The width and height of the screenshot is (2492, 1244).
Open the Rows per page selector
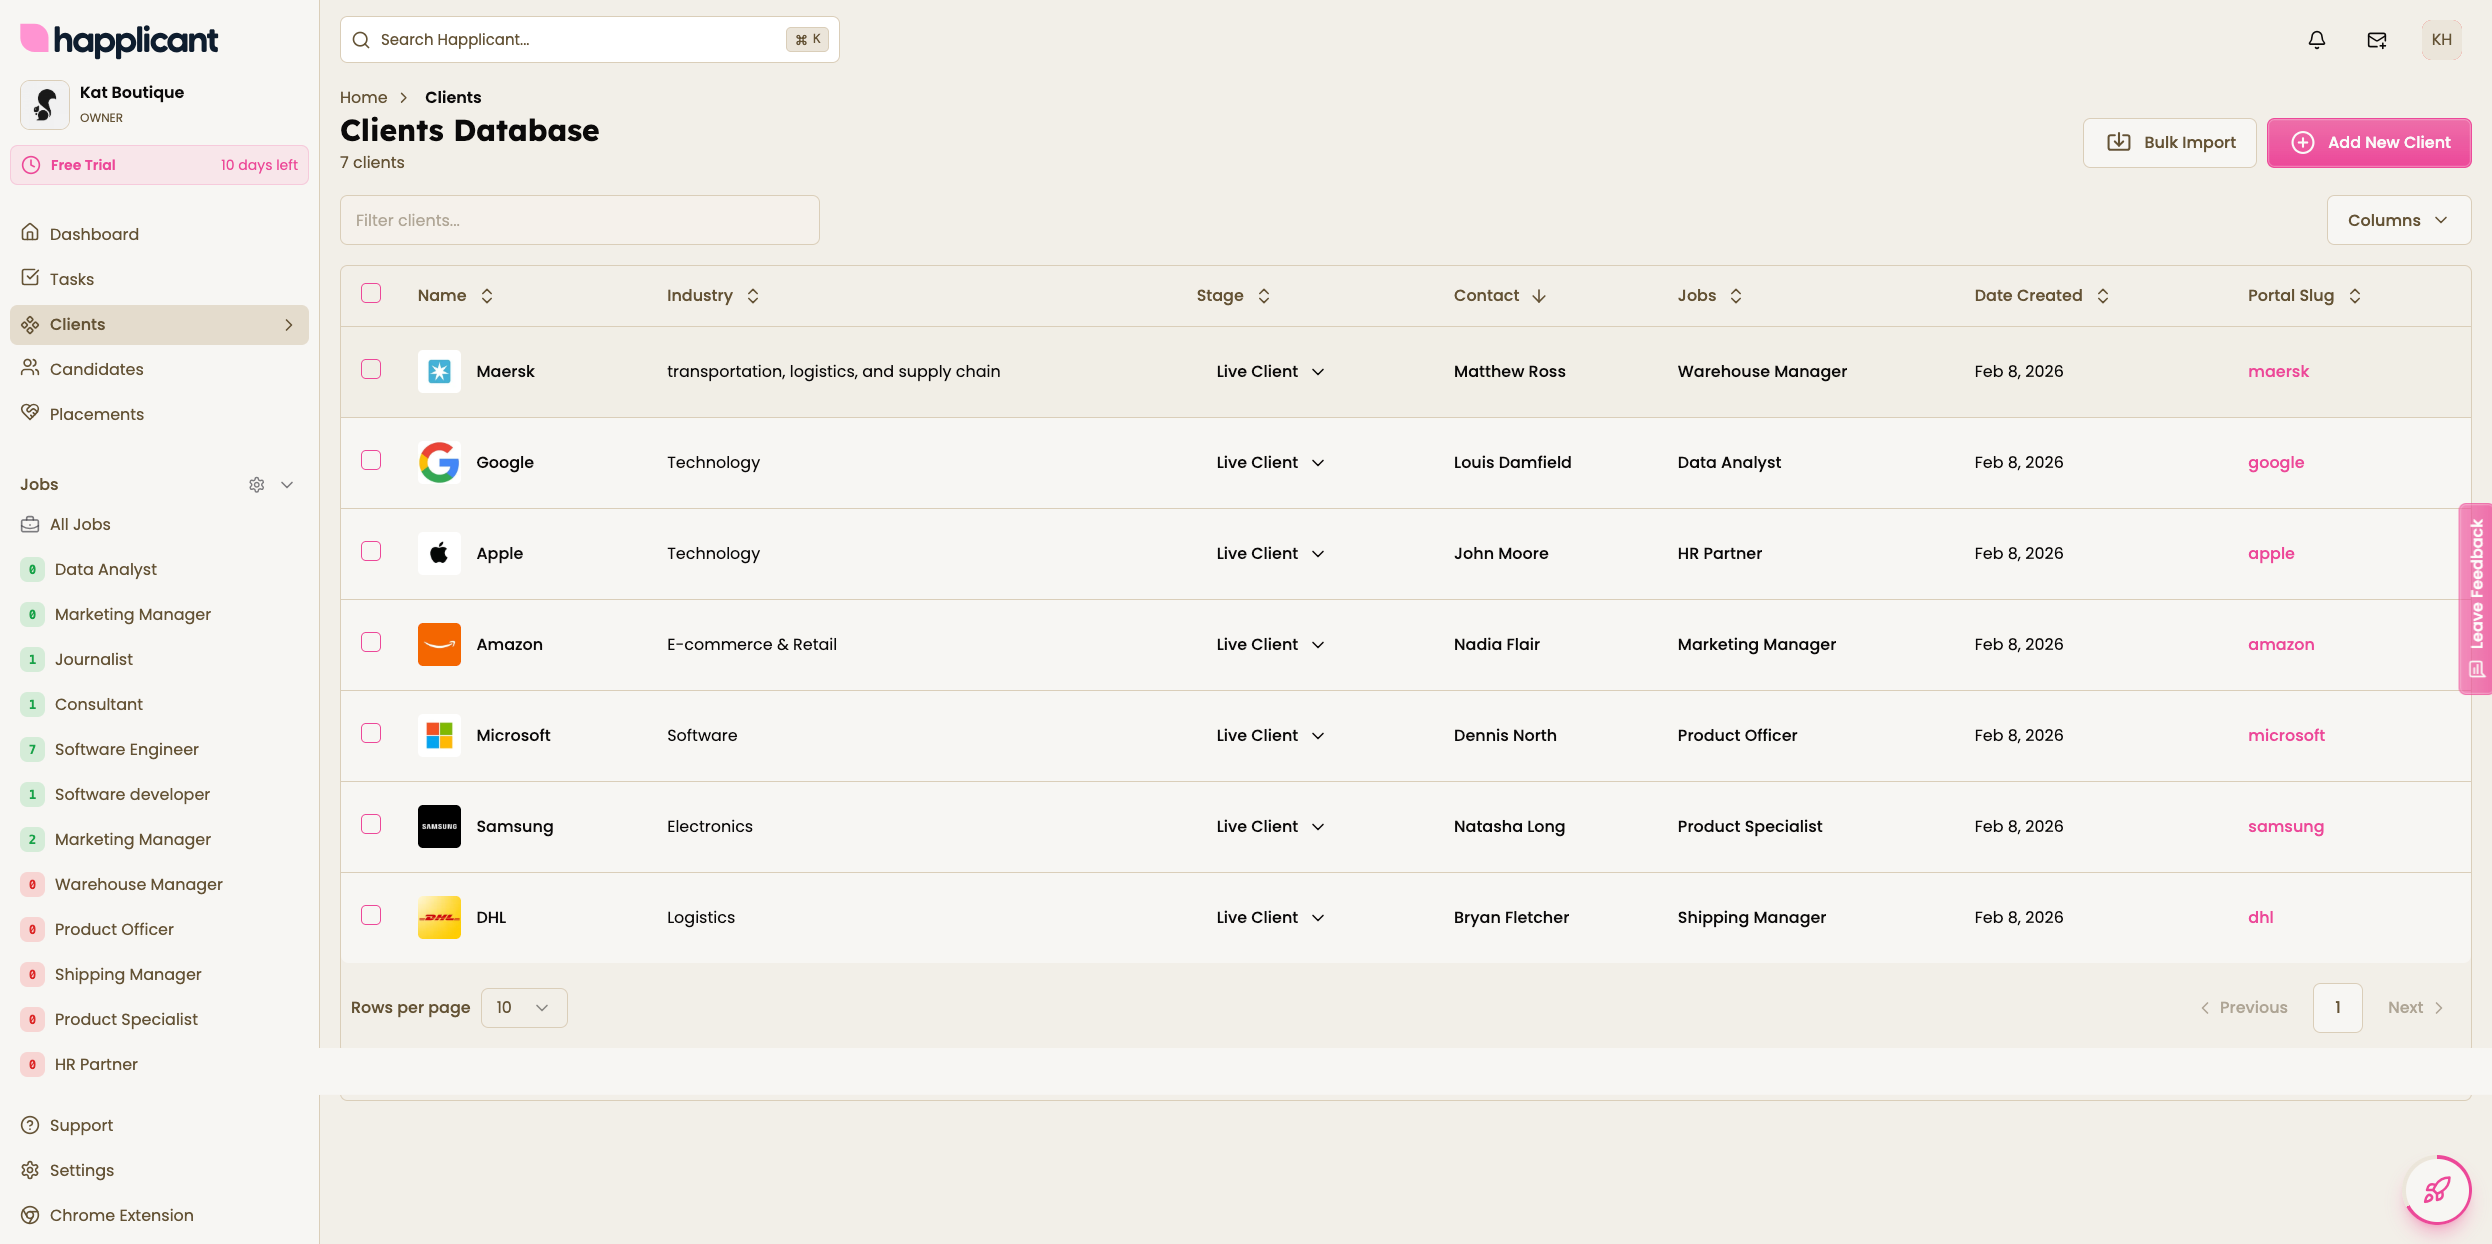click(522, 1007)
